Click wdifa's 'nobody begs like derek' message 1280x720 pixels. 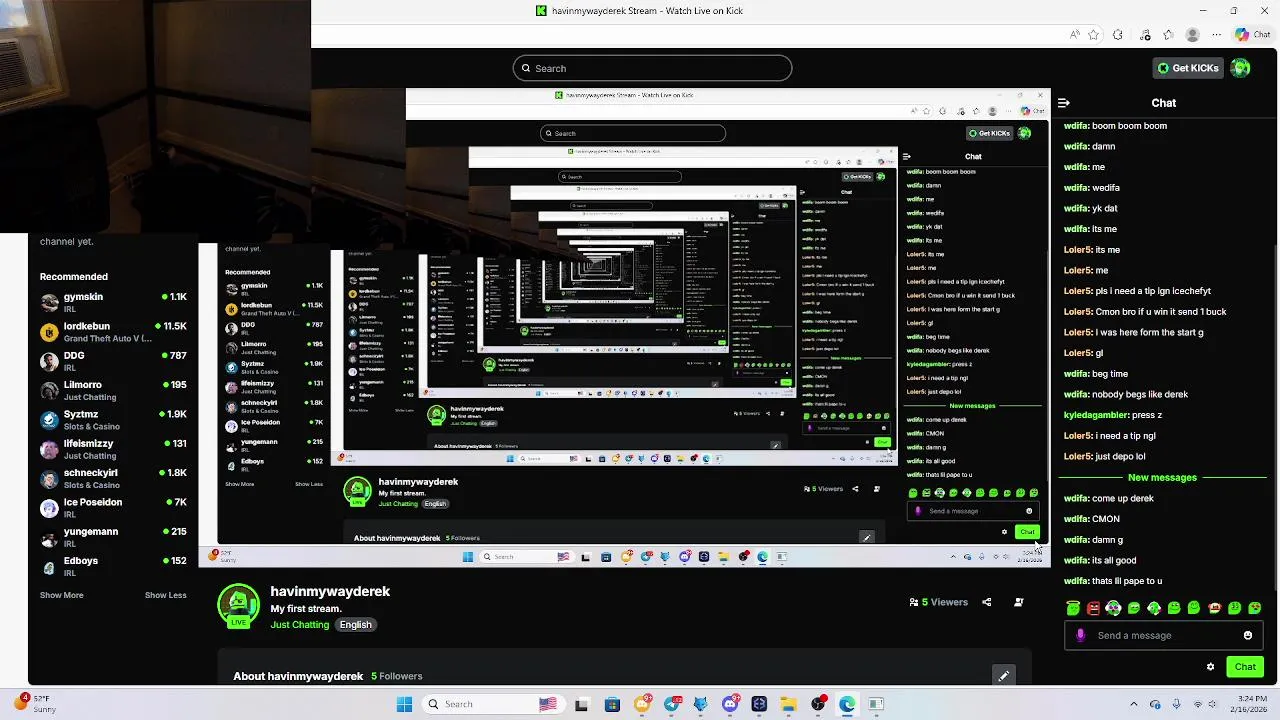click(x=1126, y=394)
